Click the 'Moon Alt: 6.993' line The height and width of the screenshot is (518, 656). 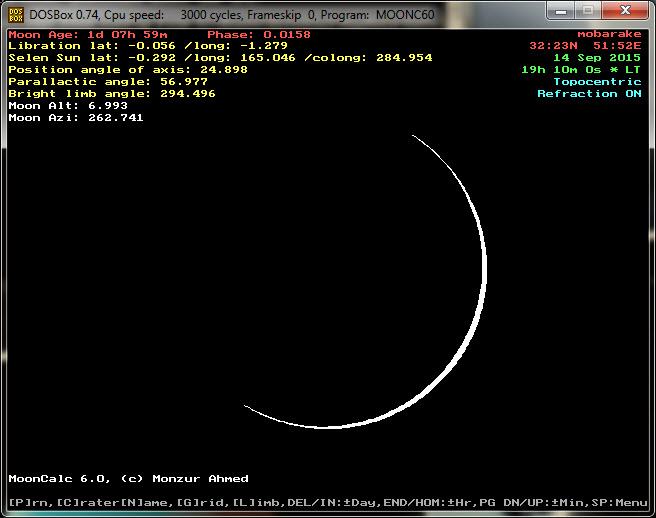tap(68, 106)
